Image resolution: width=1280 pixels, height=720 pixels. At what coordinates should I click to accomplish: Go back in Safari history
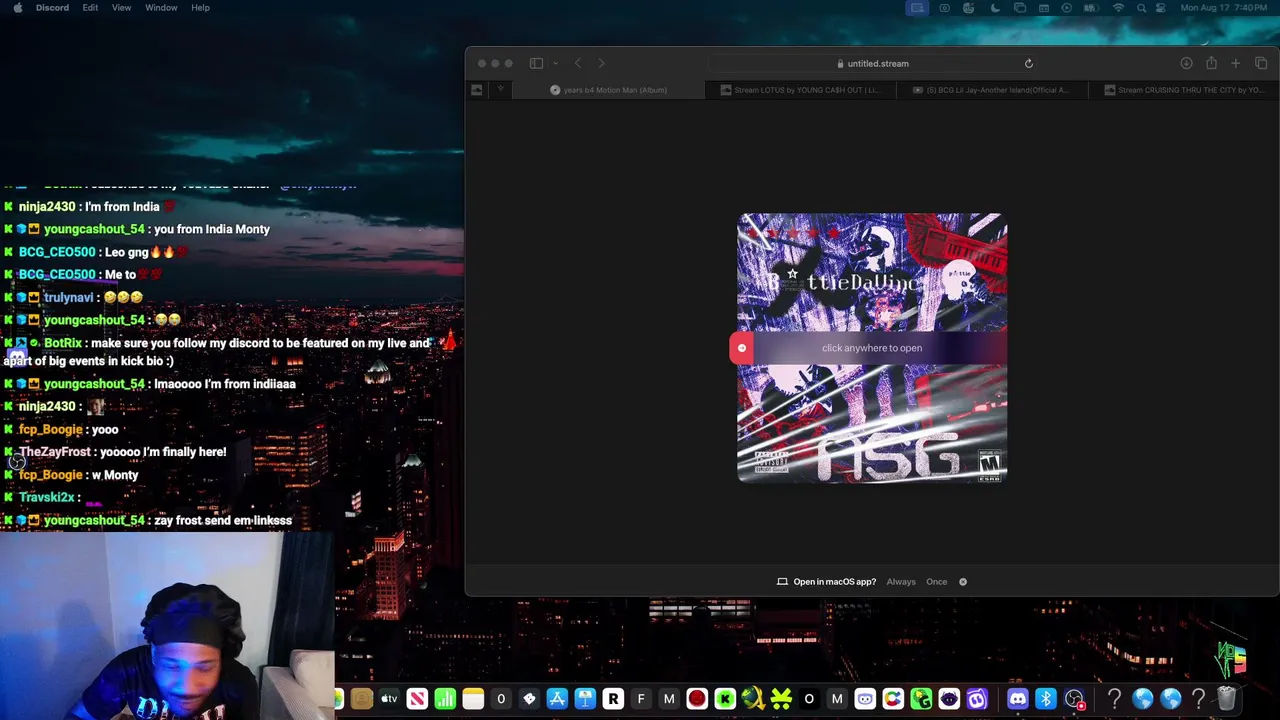[x=577, y=63]
